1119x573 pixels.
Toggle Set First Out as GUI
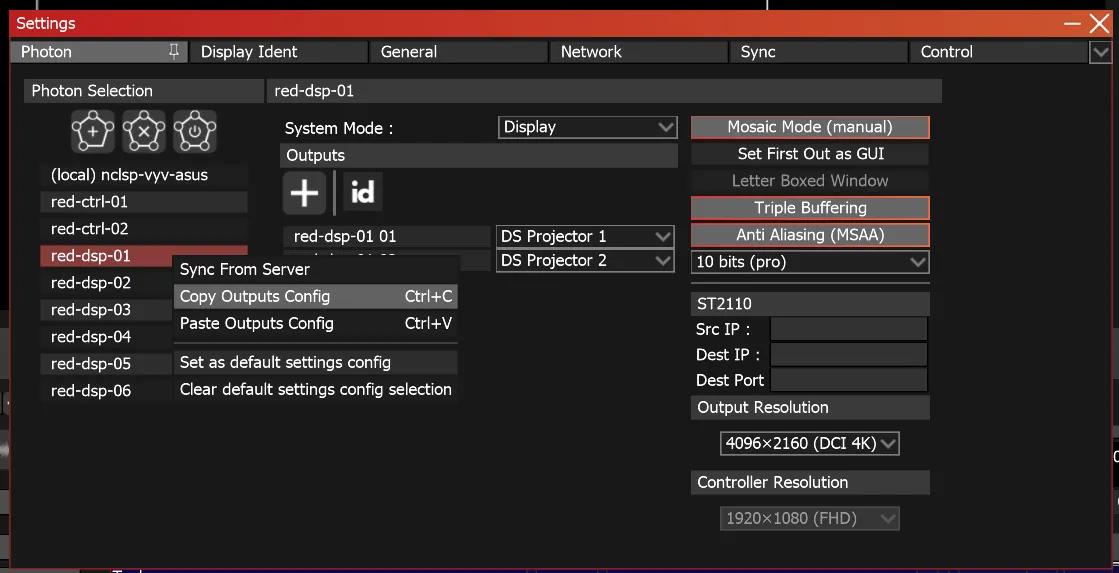[810, 154]
